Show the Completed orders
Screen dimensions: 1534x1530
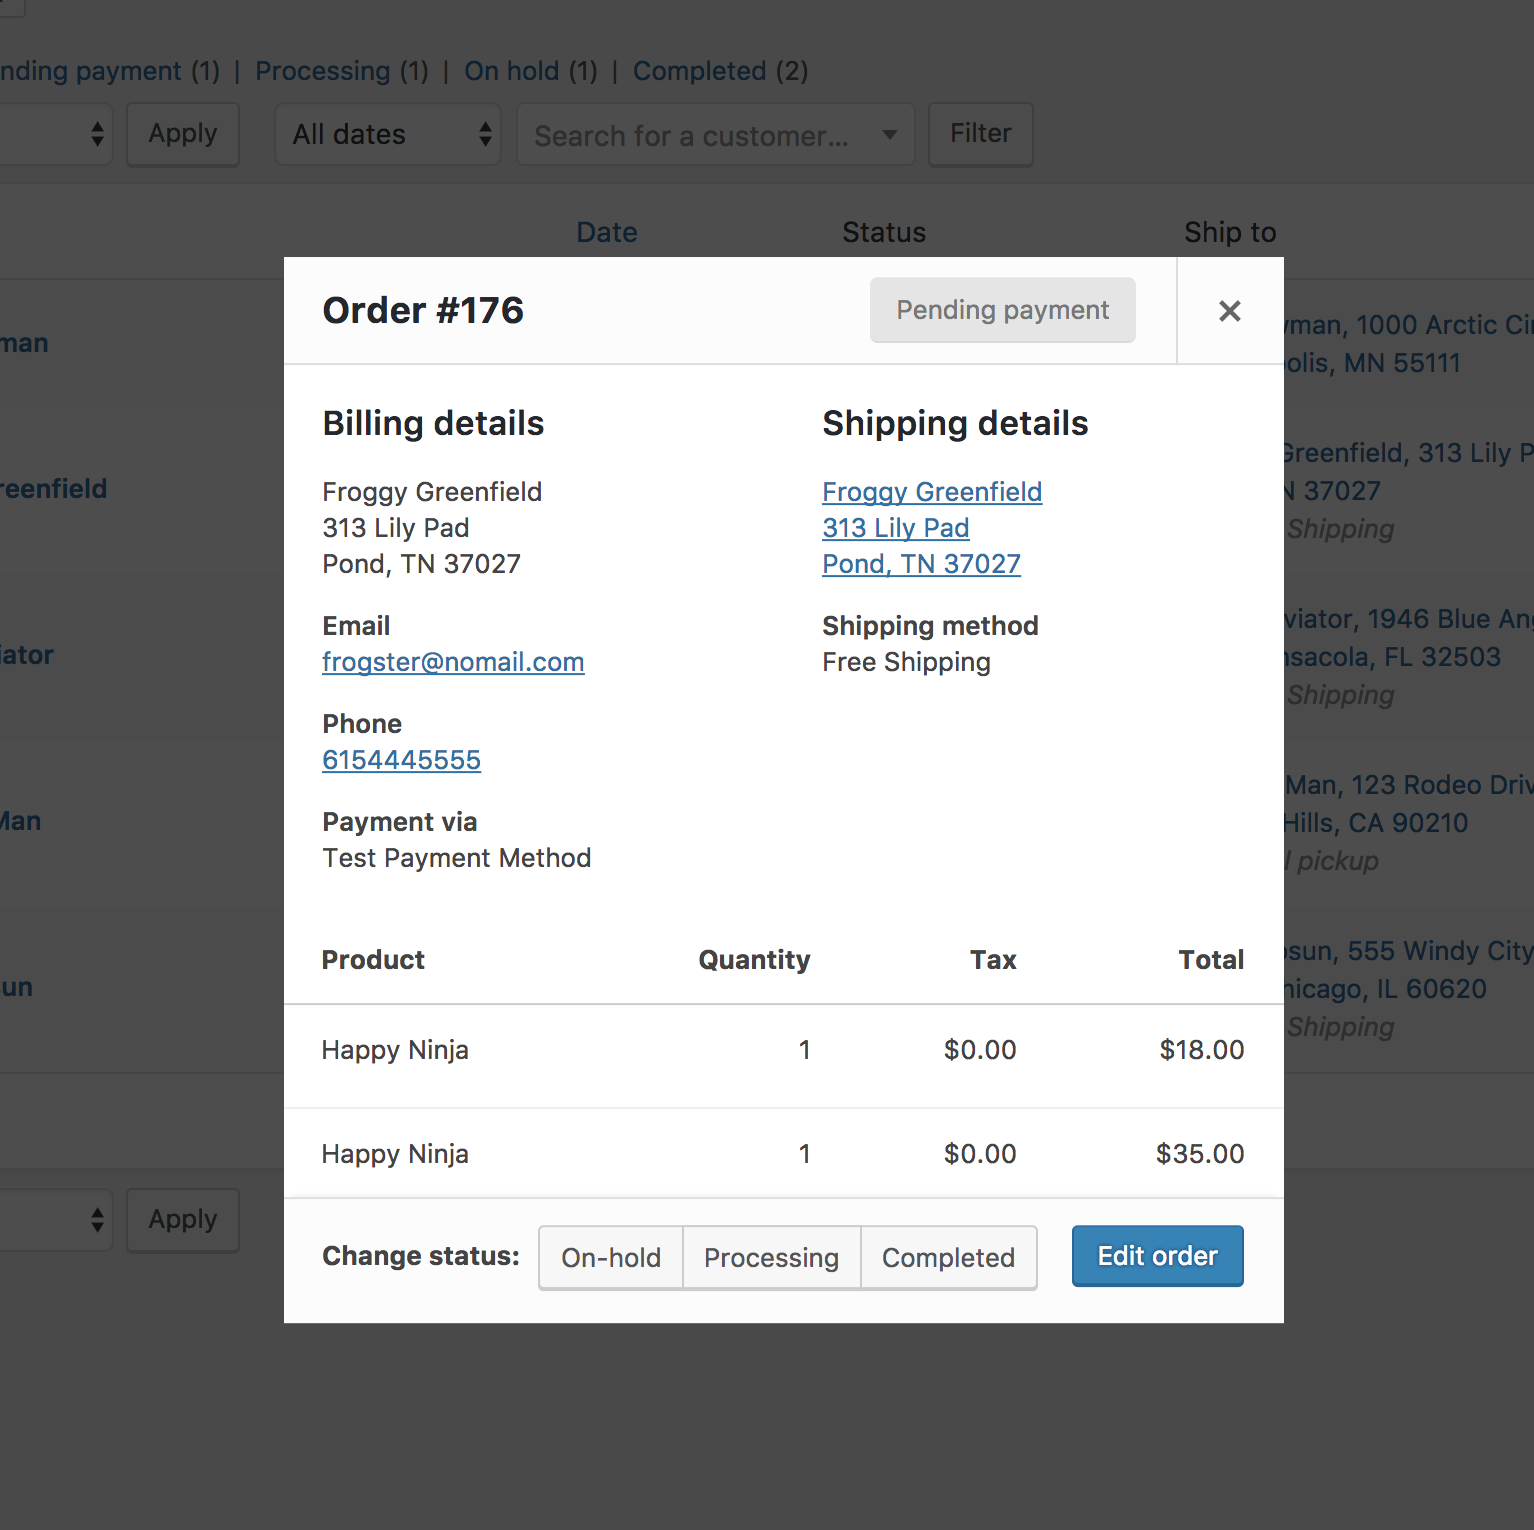coord(700,71)
